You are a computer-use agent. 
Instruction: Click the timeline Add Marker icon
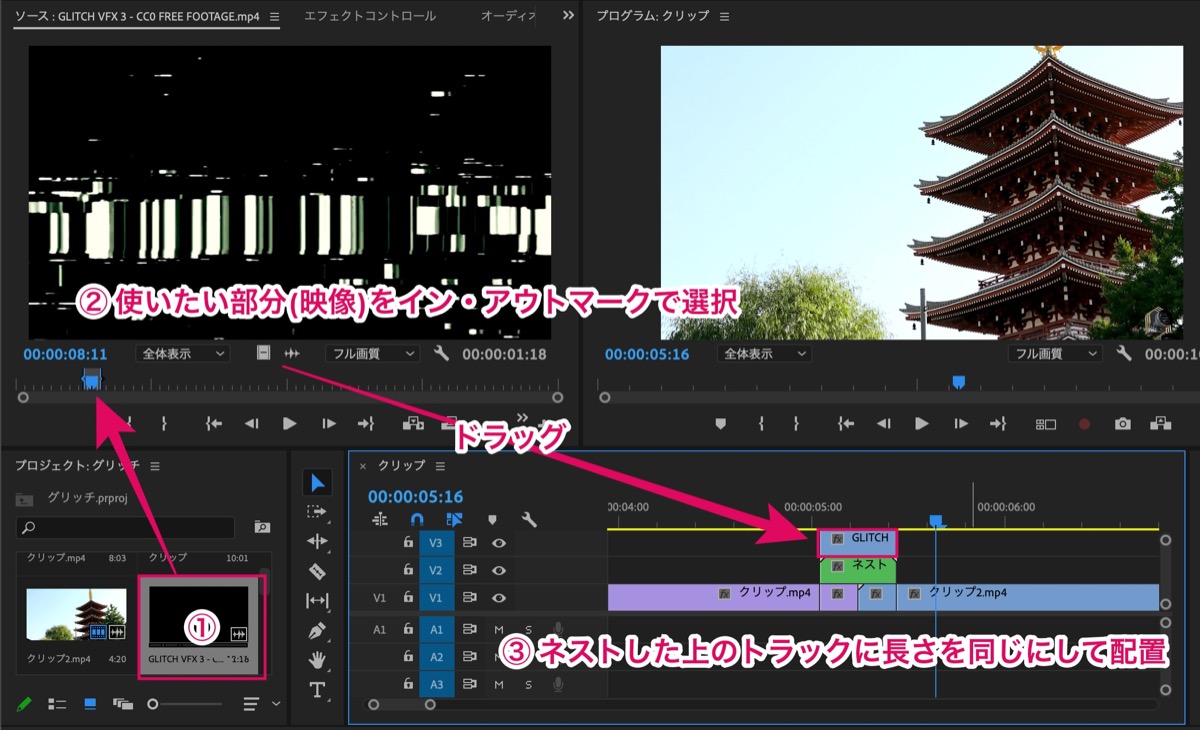pos(492,520)
